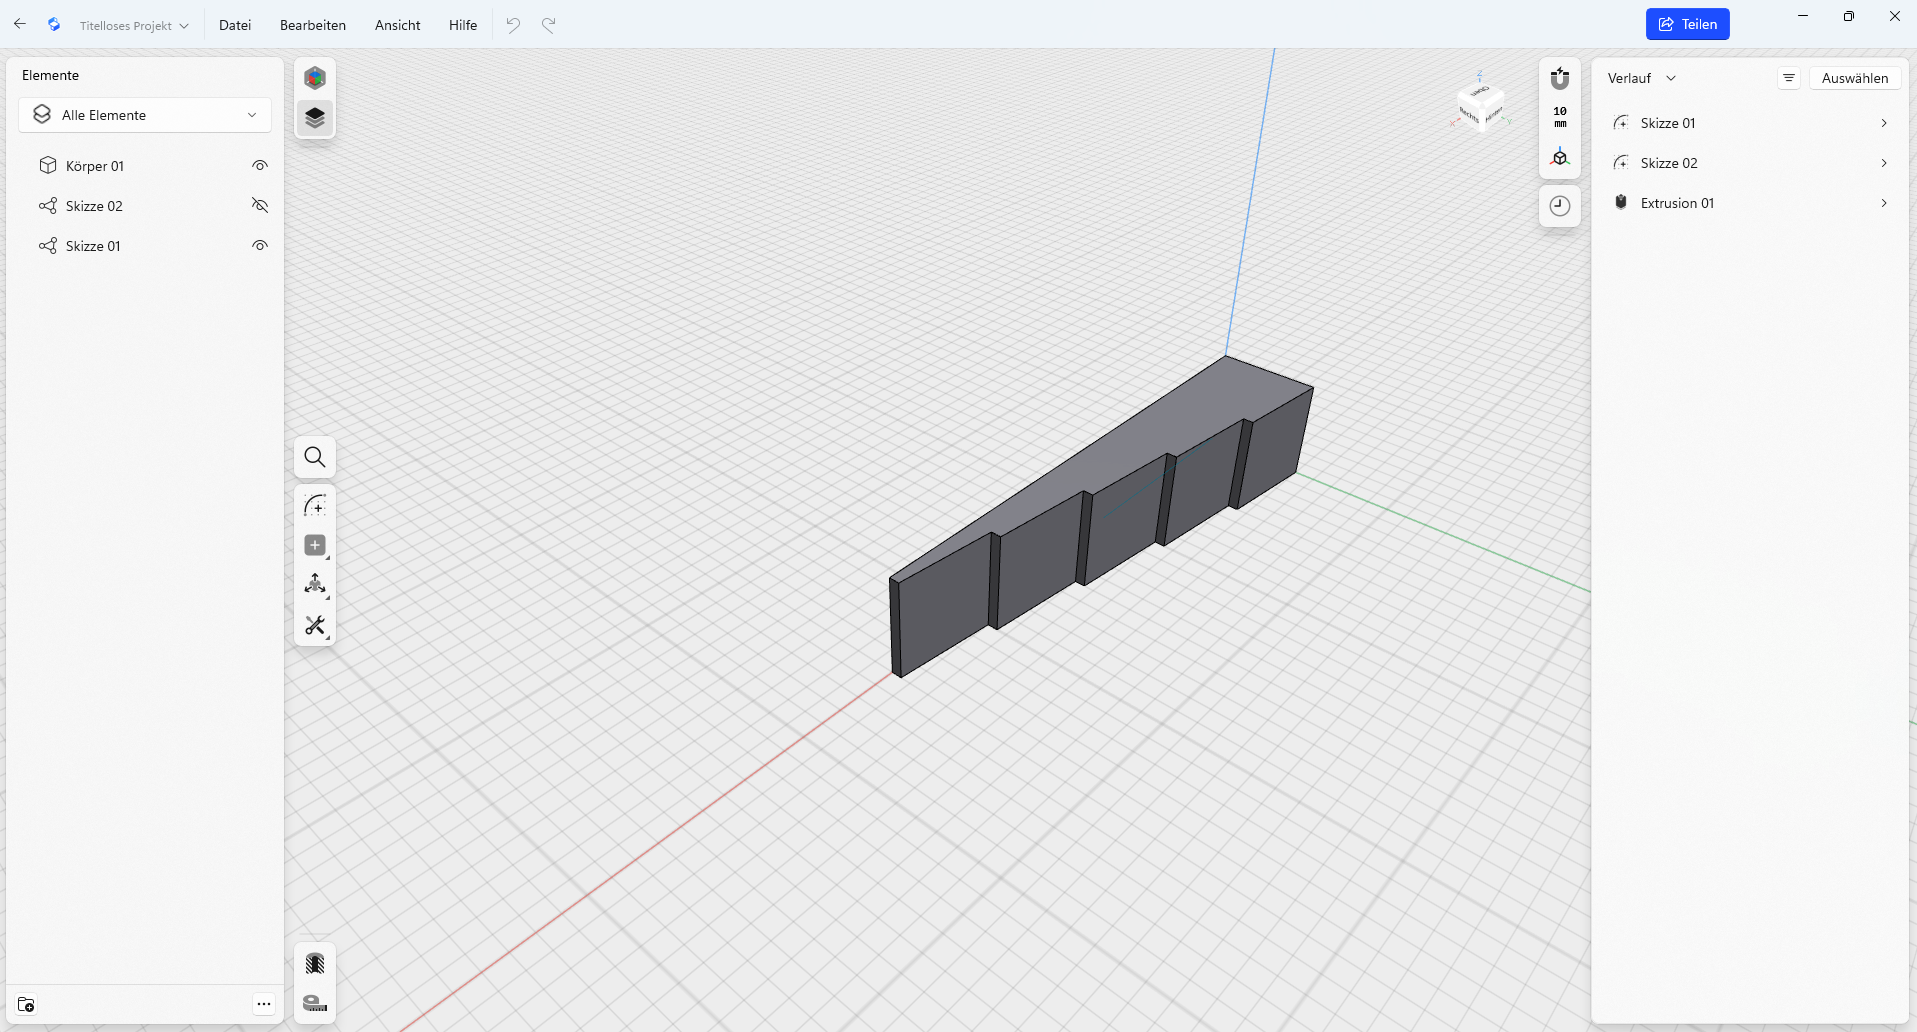Select Skizze 02 in elements list
The image size is (1917, 1032).
[x=94, y=206]
